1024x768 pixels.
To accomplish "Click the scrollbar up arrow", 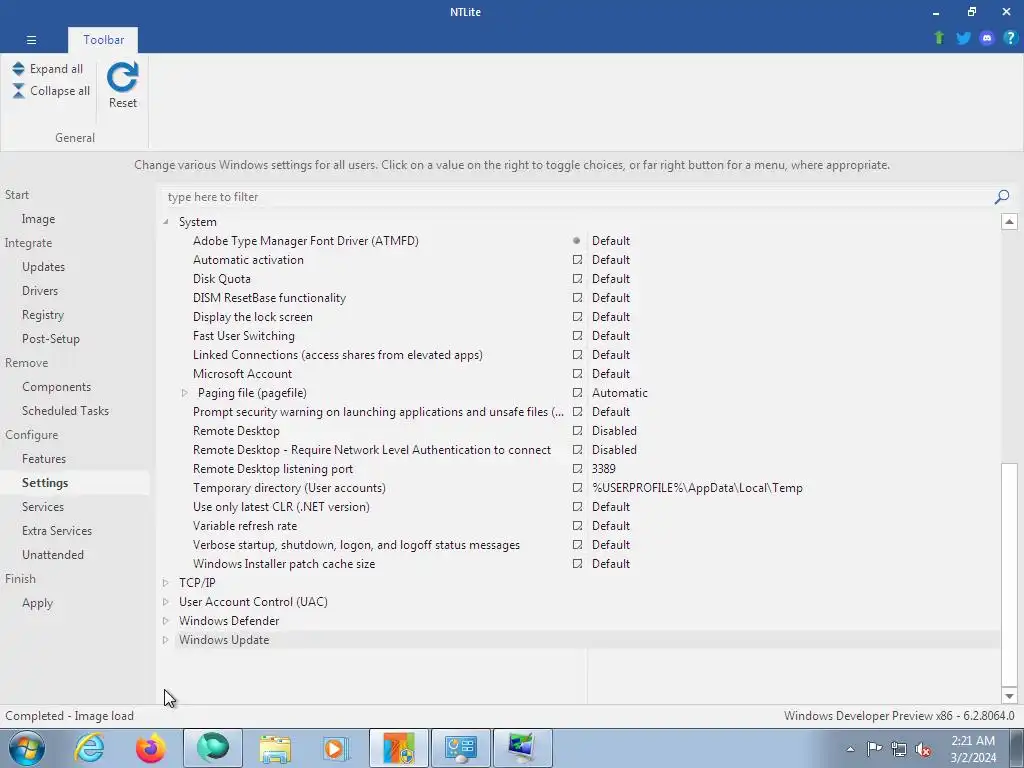I will coord(1009,221).
